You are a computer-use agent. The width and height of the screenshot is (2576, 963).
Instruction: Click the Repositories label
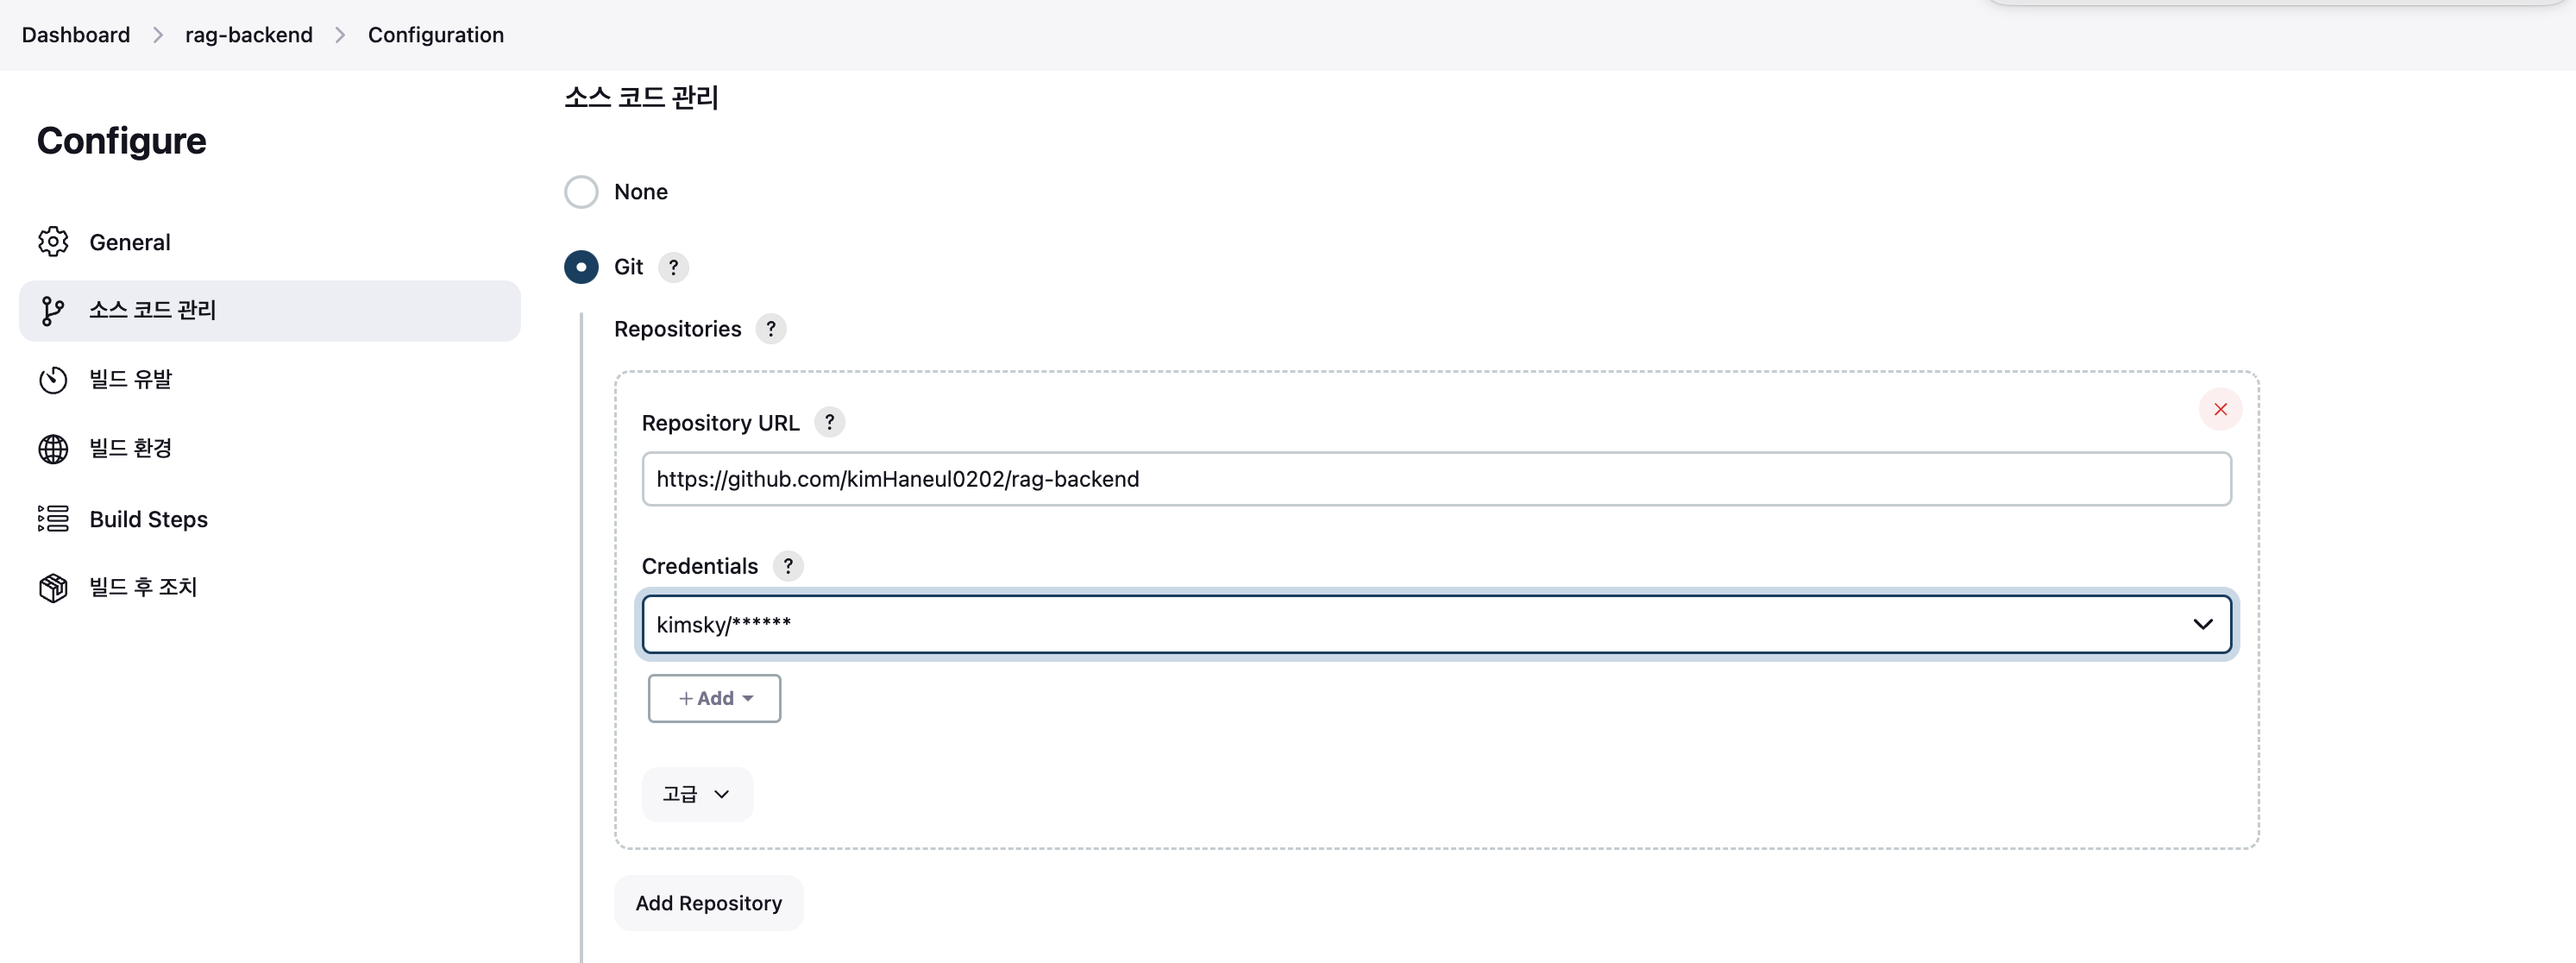tap(677, 329)
